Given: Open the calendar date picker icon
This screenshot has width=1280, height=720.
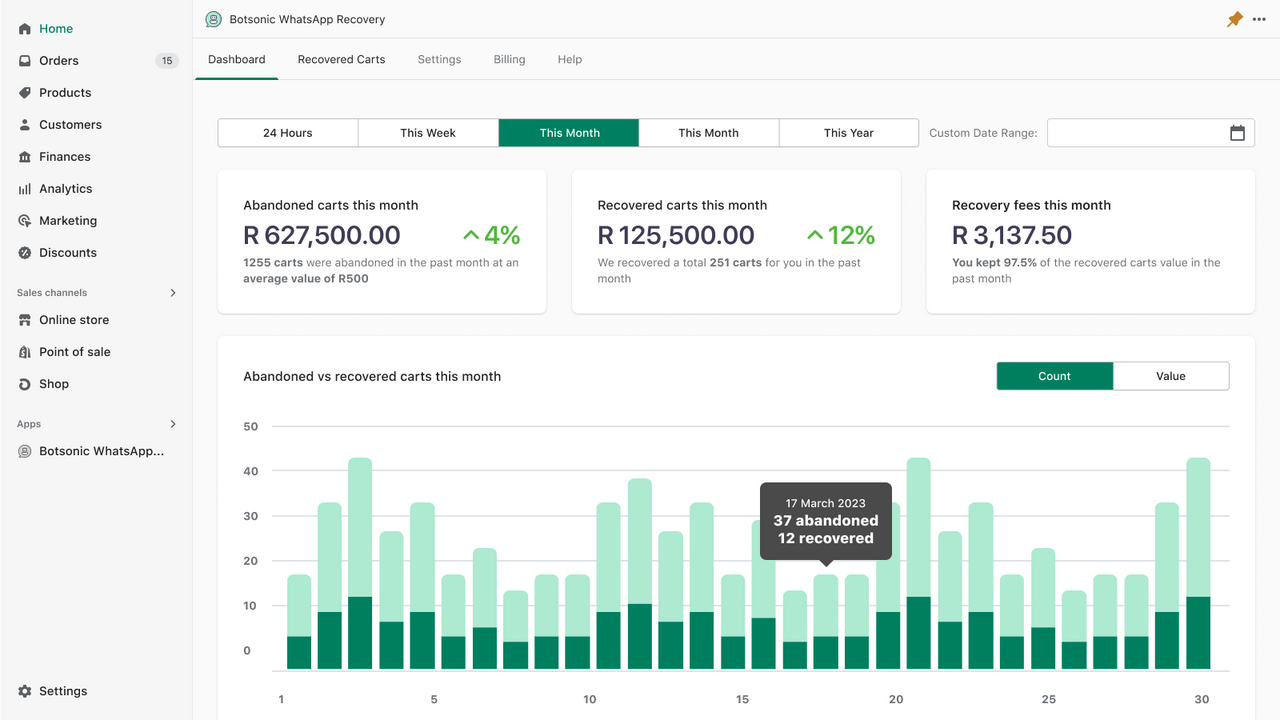Looking at the screenshot, I should click(x=1237, y=133).
